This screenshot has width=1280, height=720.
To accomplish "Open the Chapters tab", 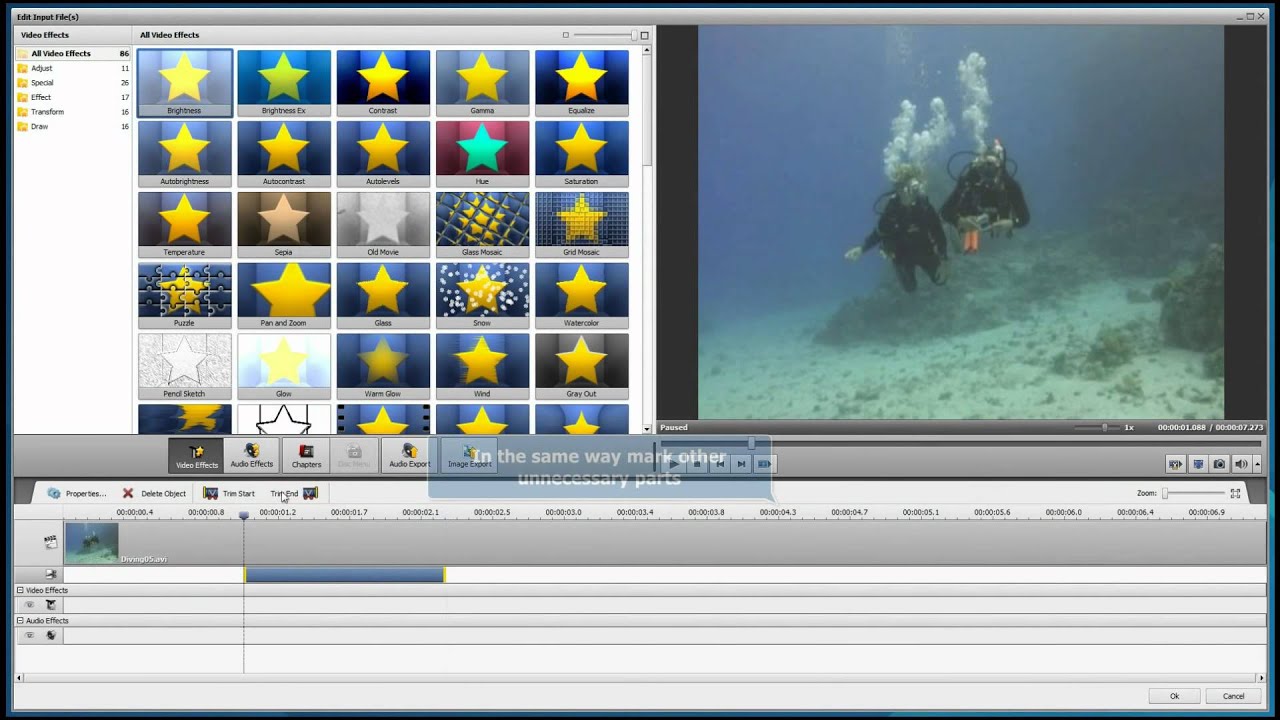I will (306, 456).
